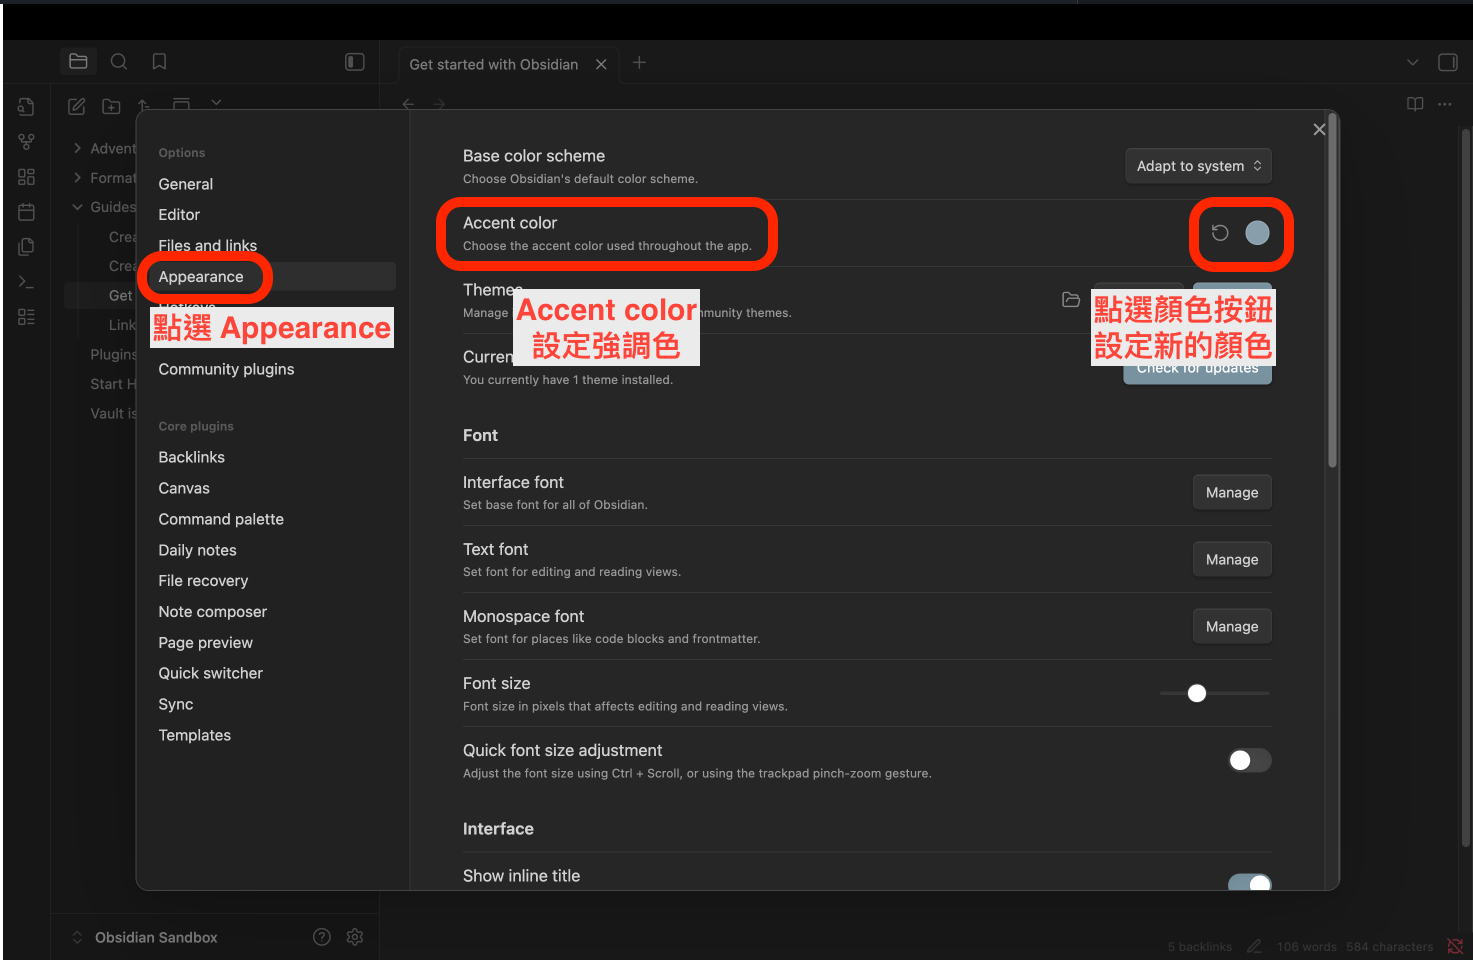Open the search panel in the sidebar
Screen dimensions: 1473x960
click(119, 62)
